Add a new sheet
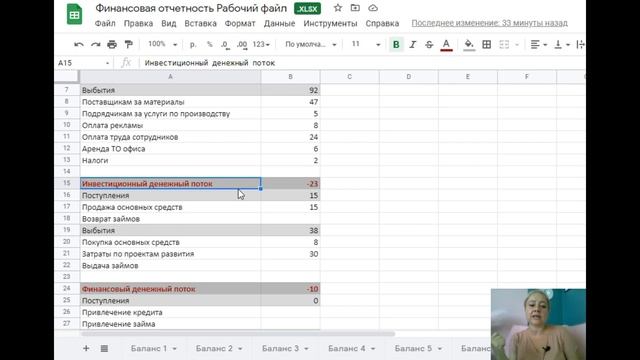 coord(86,348)
